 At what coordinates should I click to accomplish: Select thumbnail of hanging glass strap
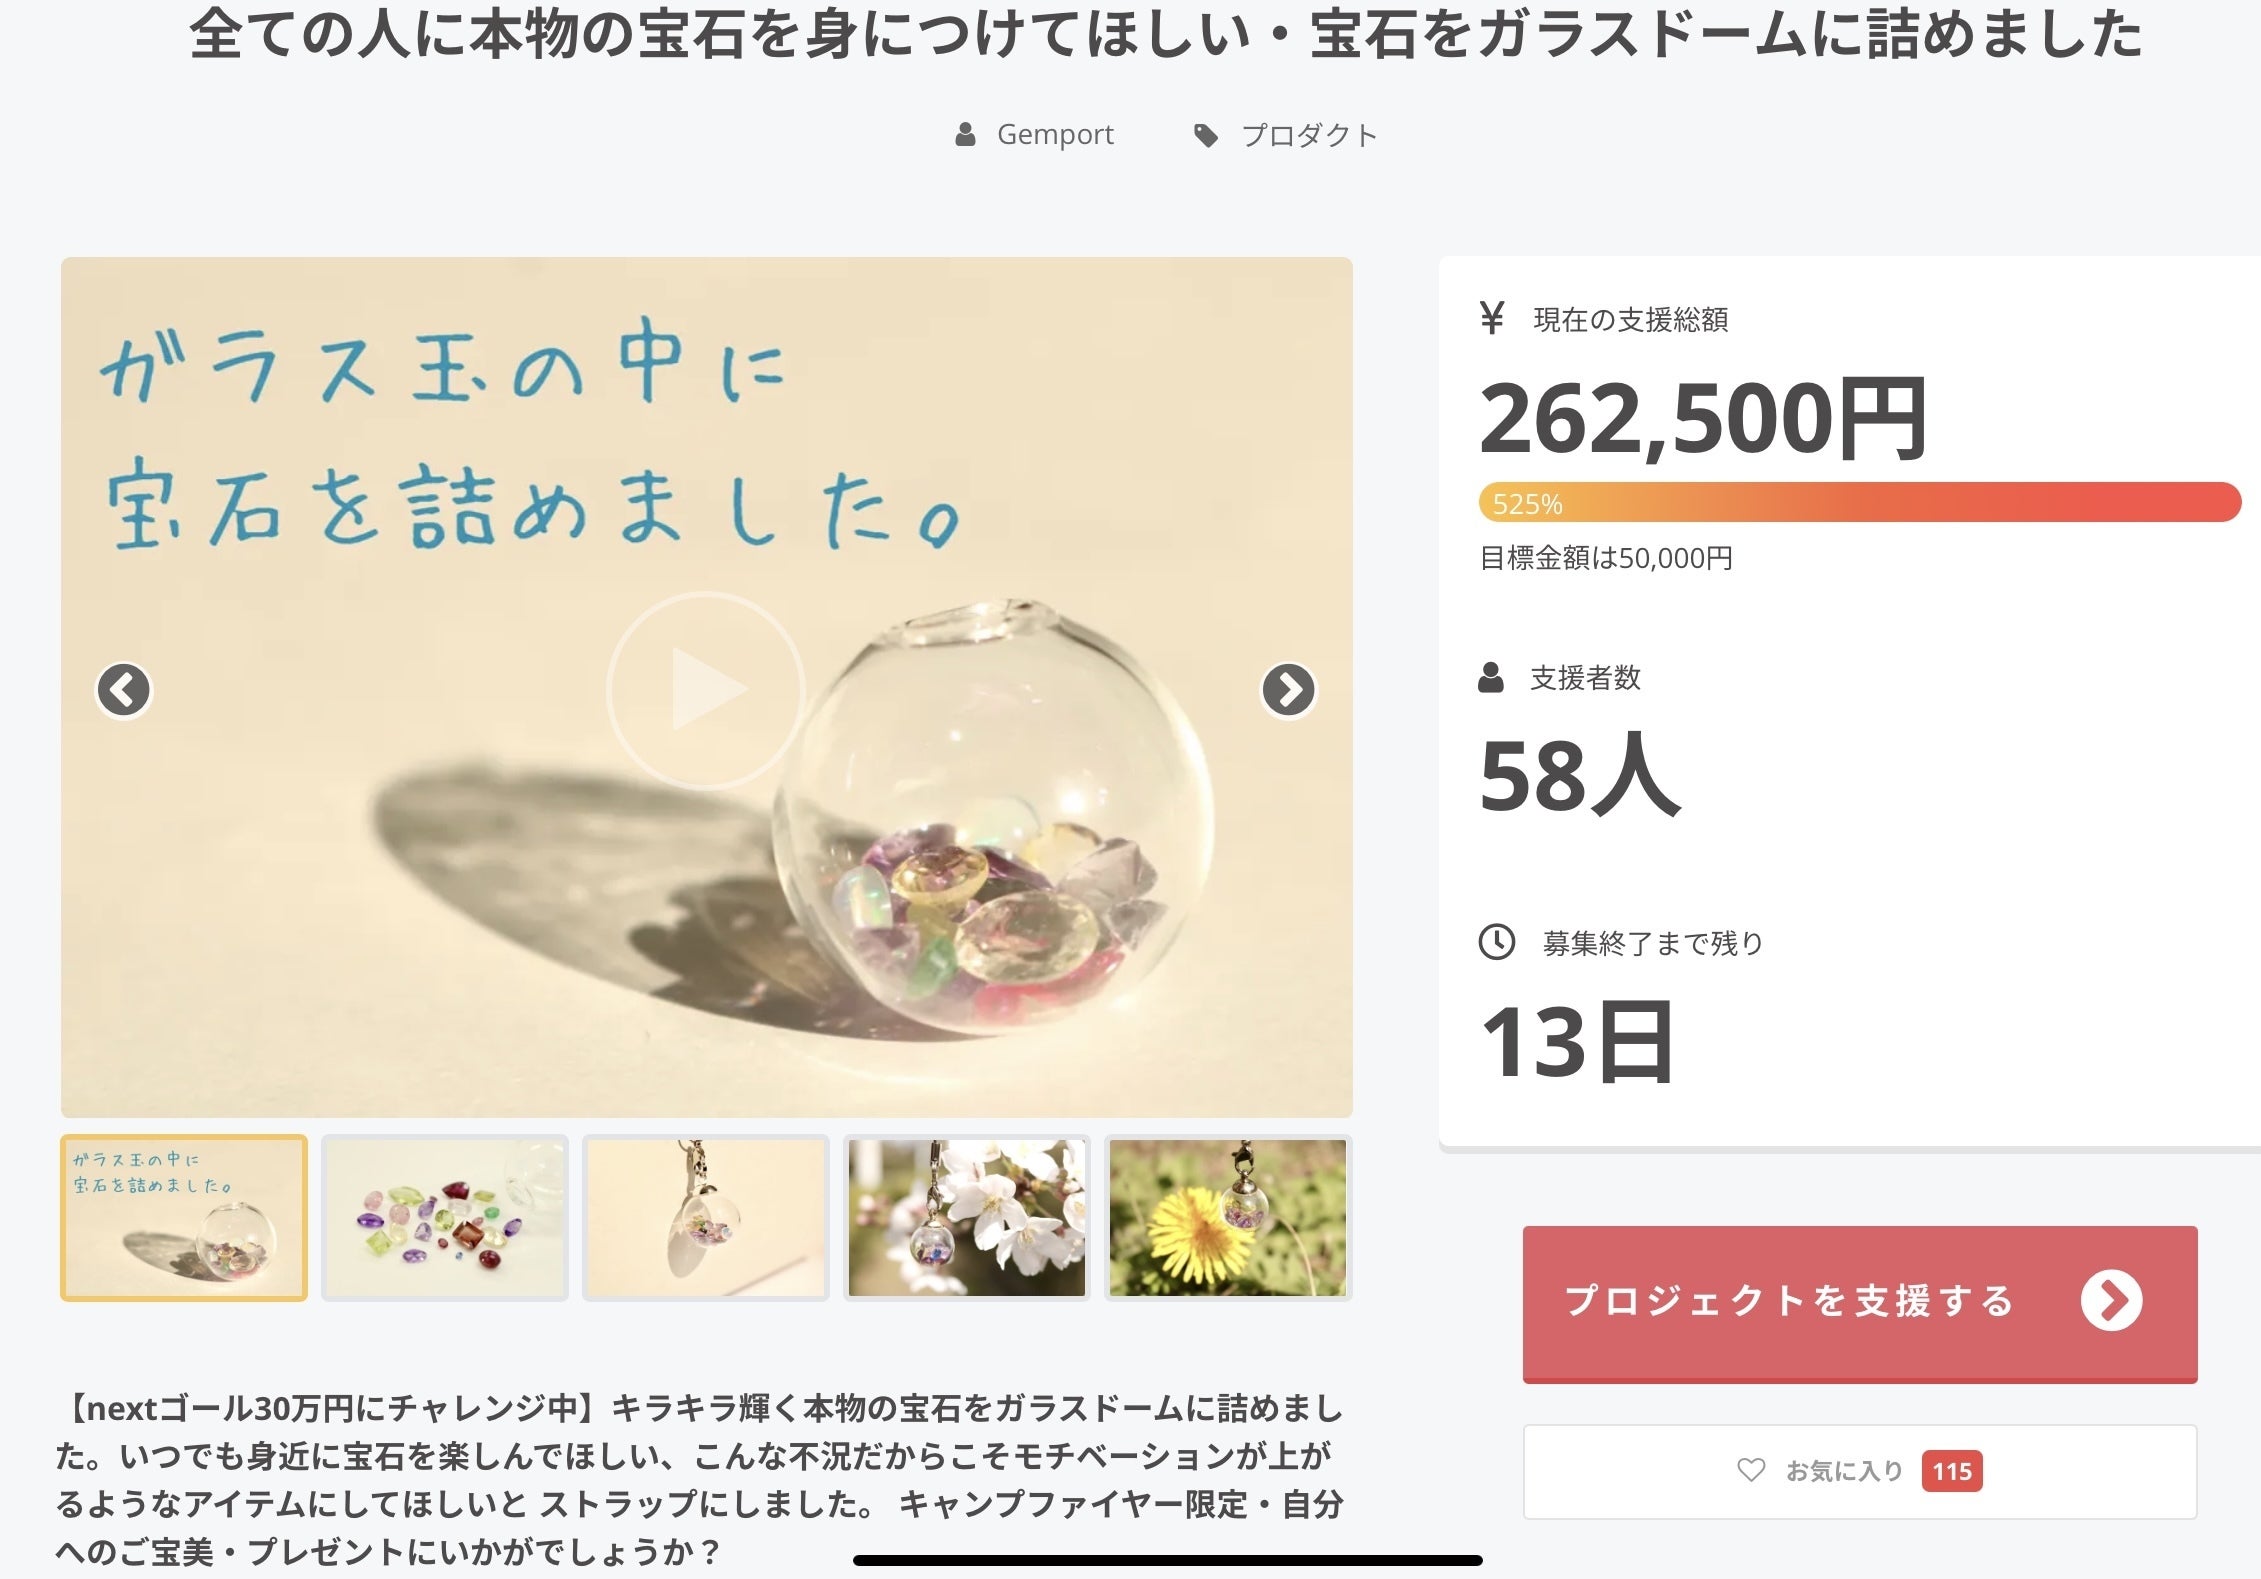(706, 1218)
